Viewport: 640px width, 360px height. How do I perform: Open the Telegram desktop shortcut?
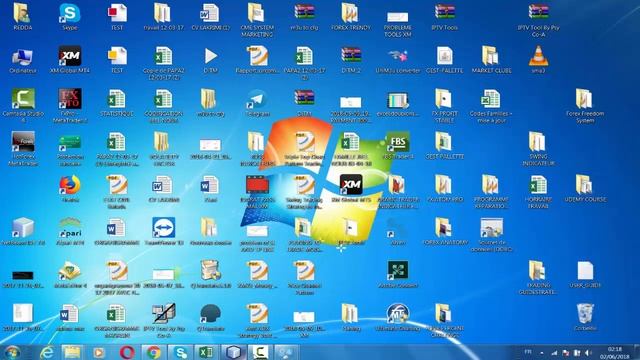[x=257, y=103]
